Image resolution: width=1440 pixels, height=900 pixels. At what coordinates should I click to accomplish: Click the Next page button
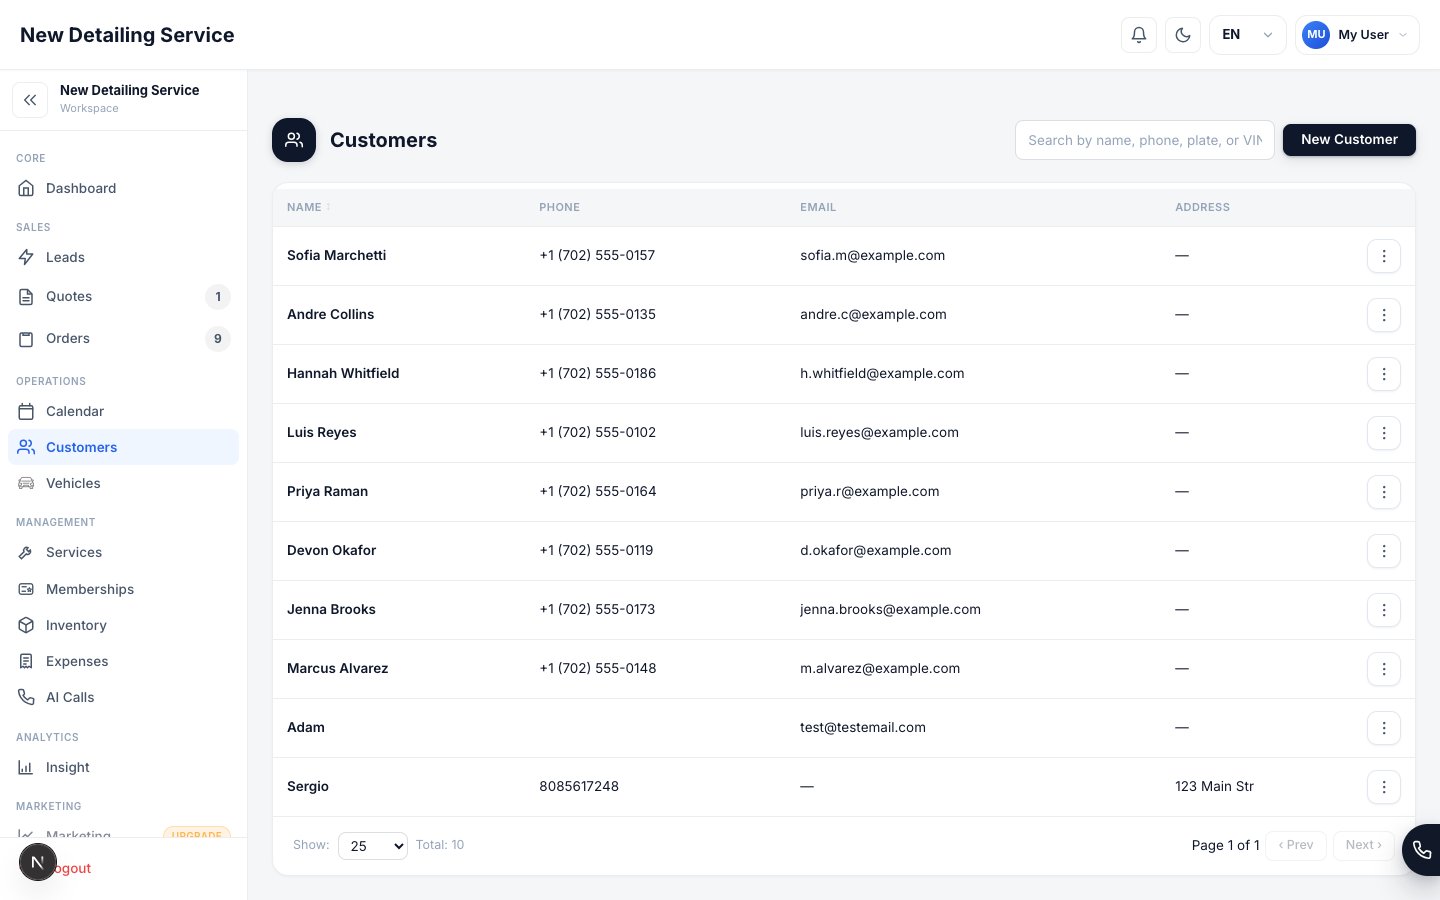click(1364, 845)
